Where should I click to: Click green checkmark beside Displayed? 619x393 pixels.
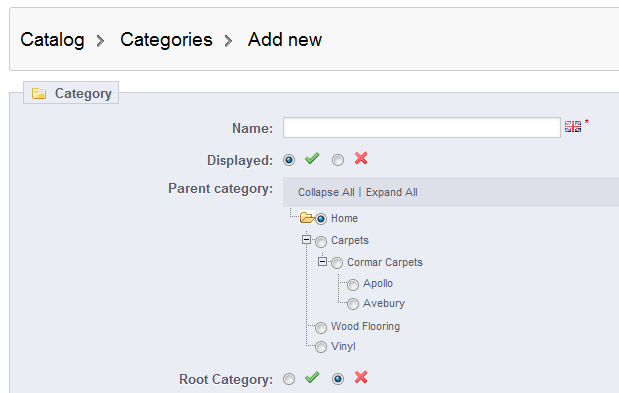coord(312,159)
